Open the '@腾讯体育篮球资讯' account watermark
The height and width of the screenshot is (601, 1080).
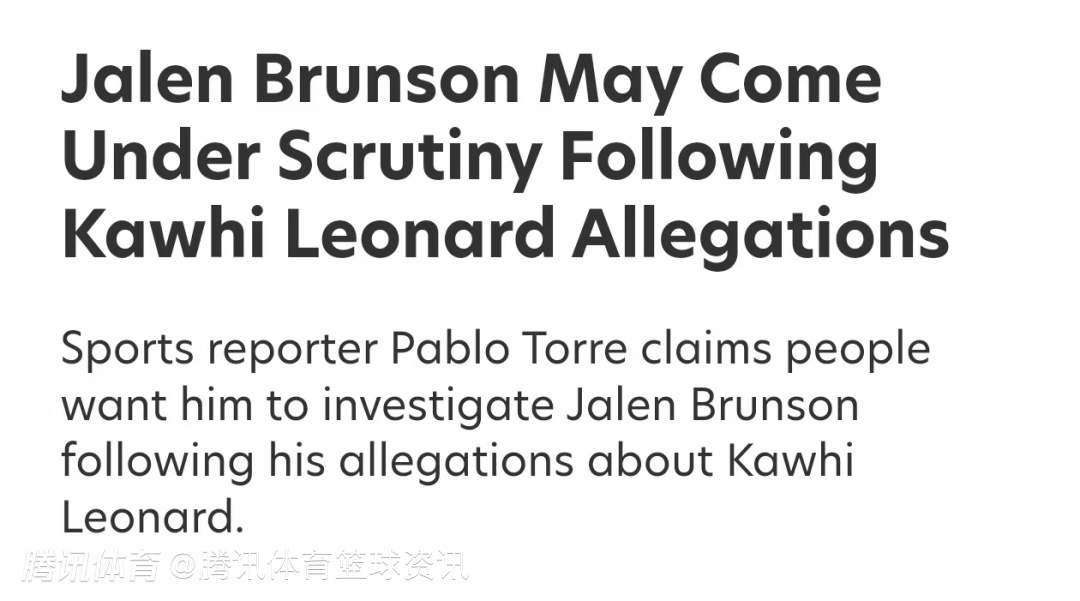tap(318, 567)
